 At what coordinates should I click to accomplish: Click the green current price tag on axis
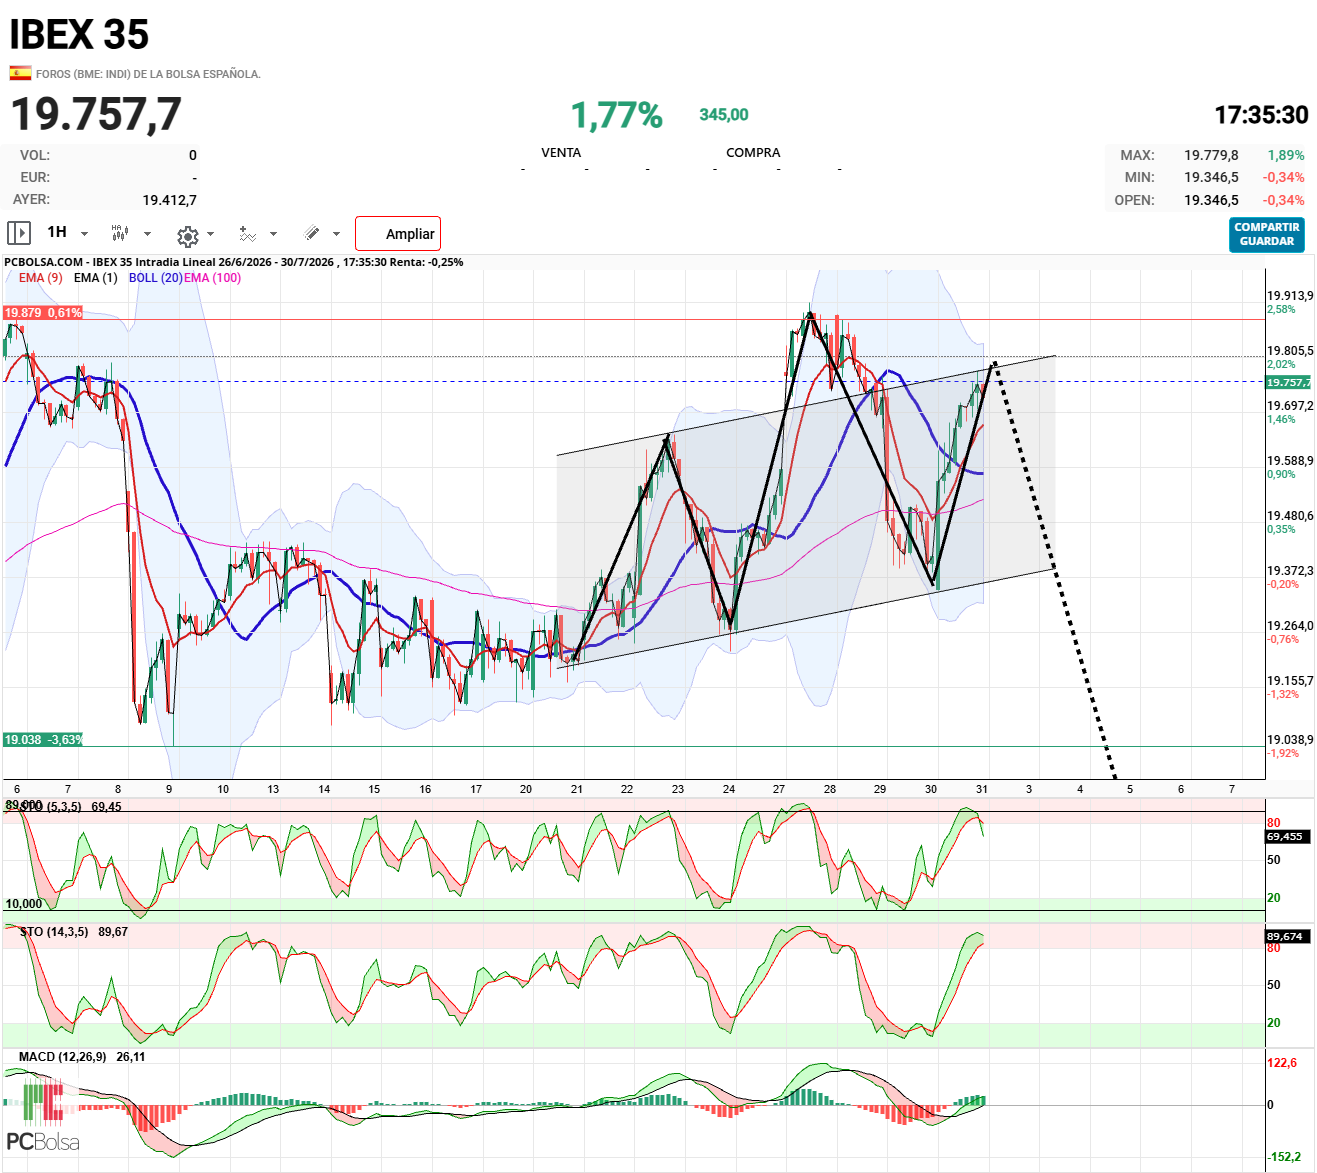click(x=1288, y=383)
